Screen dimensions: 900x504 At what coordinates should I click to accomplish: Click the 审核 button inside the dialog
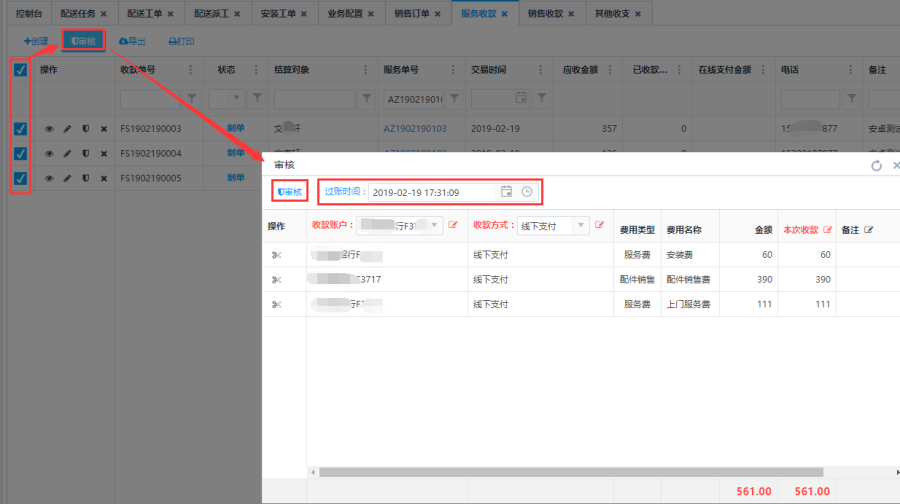click(290, 191)
